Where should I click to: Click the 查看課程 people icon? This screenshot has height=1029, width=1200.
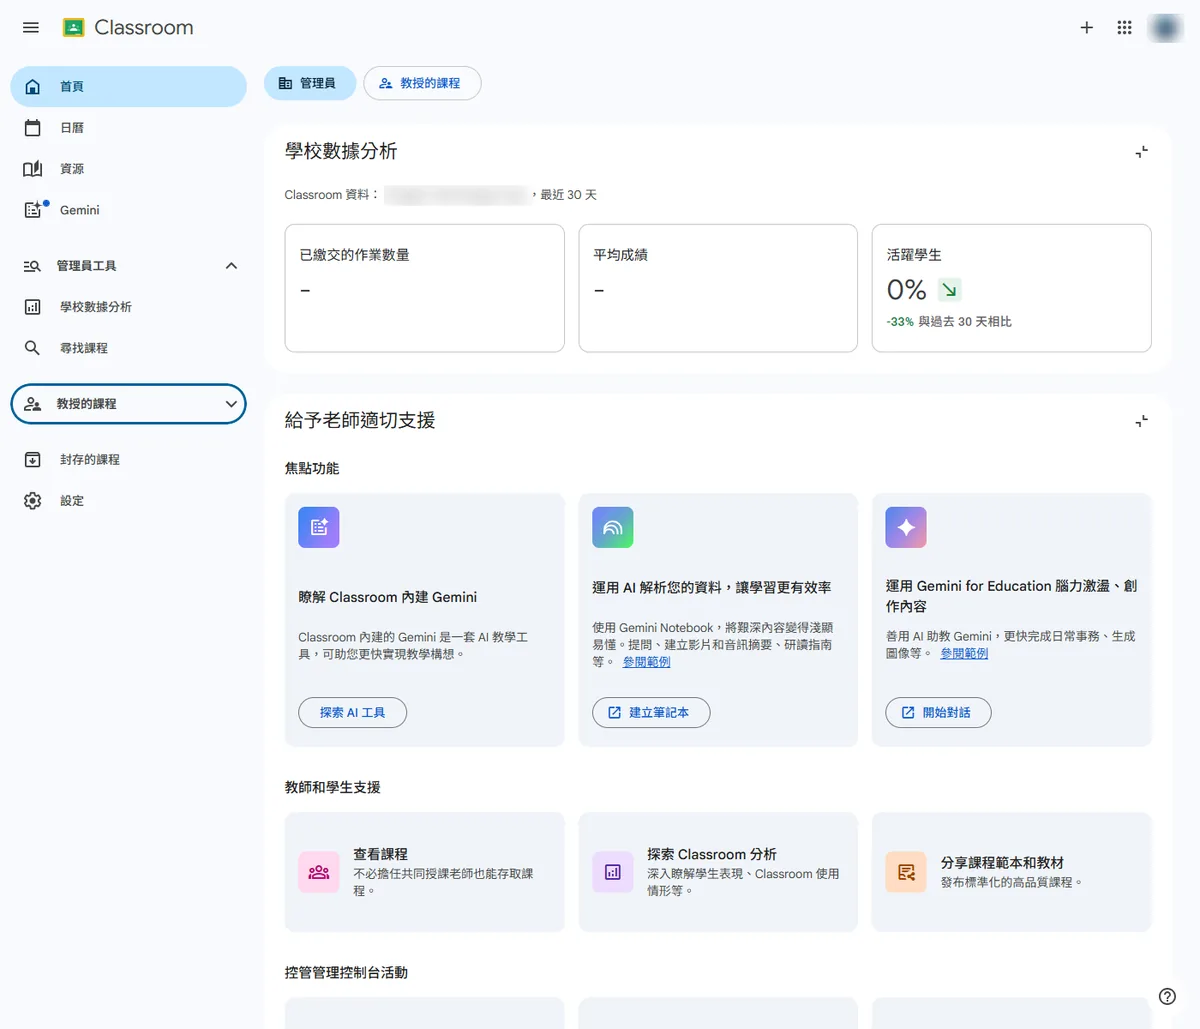coord(319,872)
